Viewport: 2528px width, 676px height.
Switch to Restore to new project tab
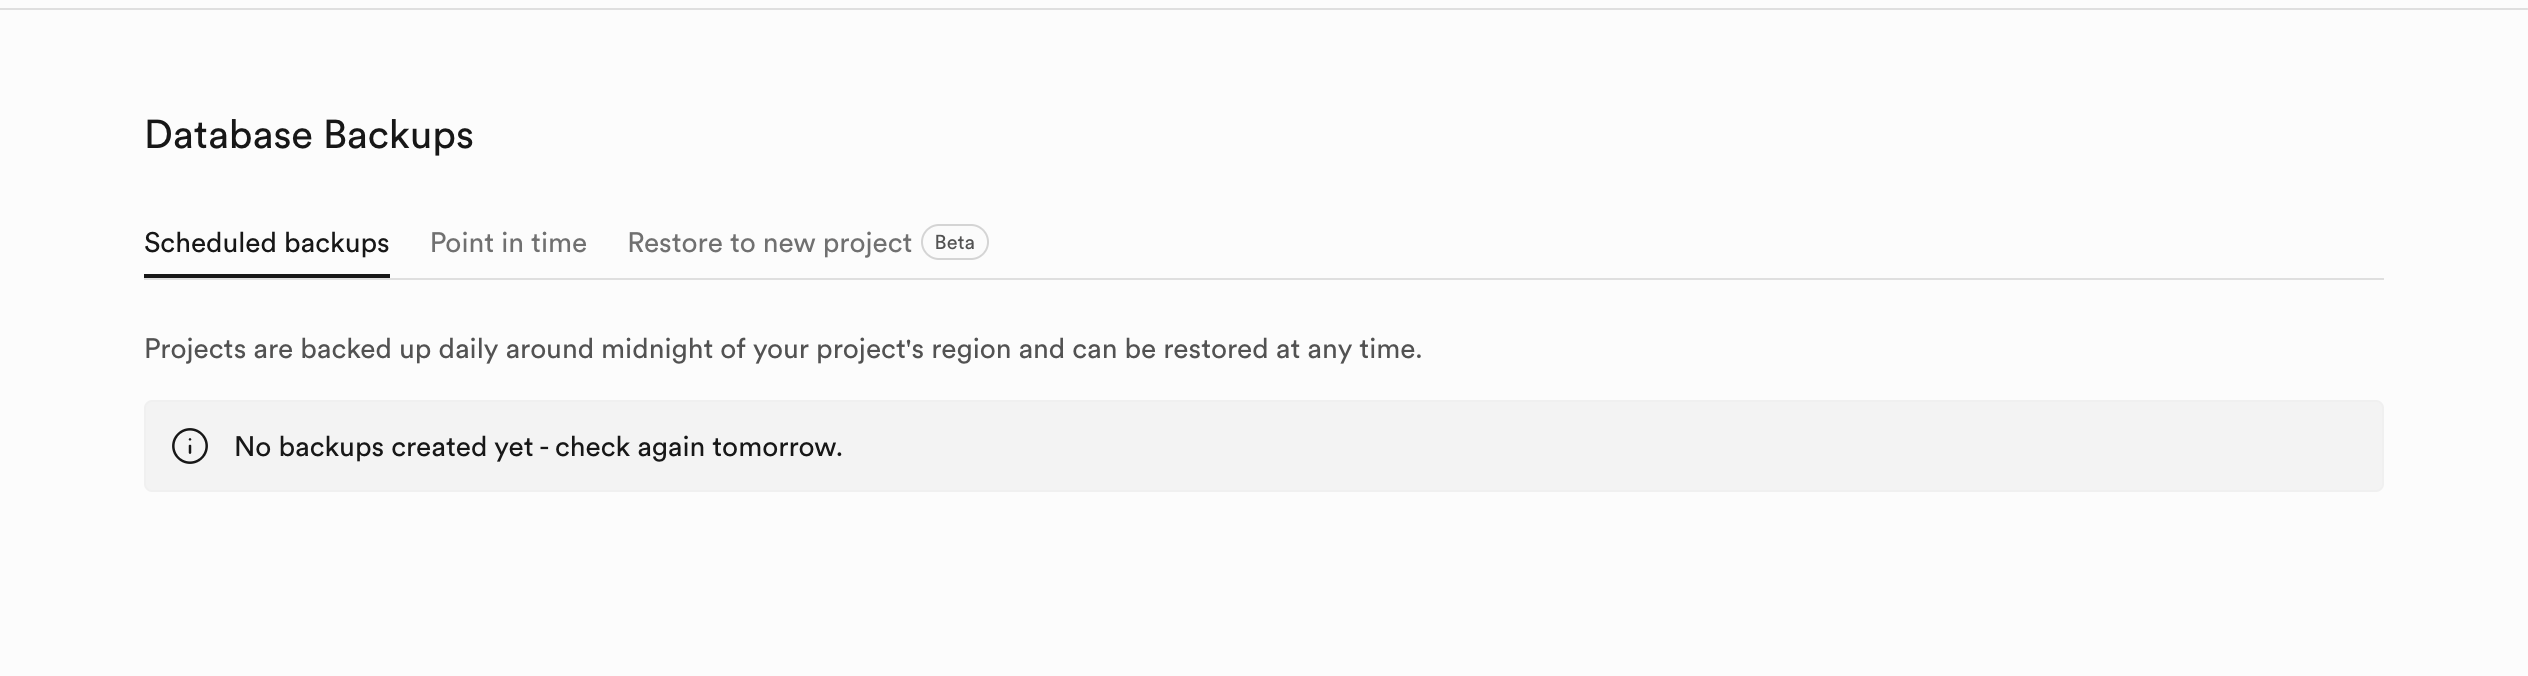click(x=769, y=243)
